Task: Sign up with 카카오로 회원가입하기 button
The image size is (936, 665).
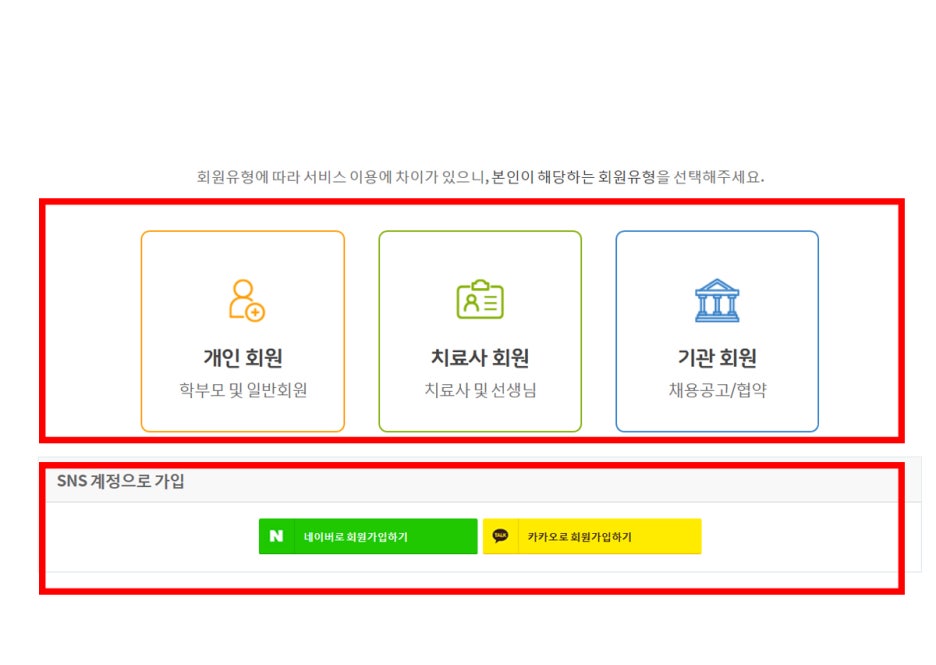Action: (x=592, y=536)
